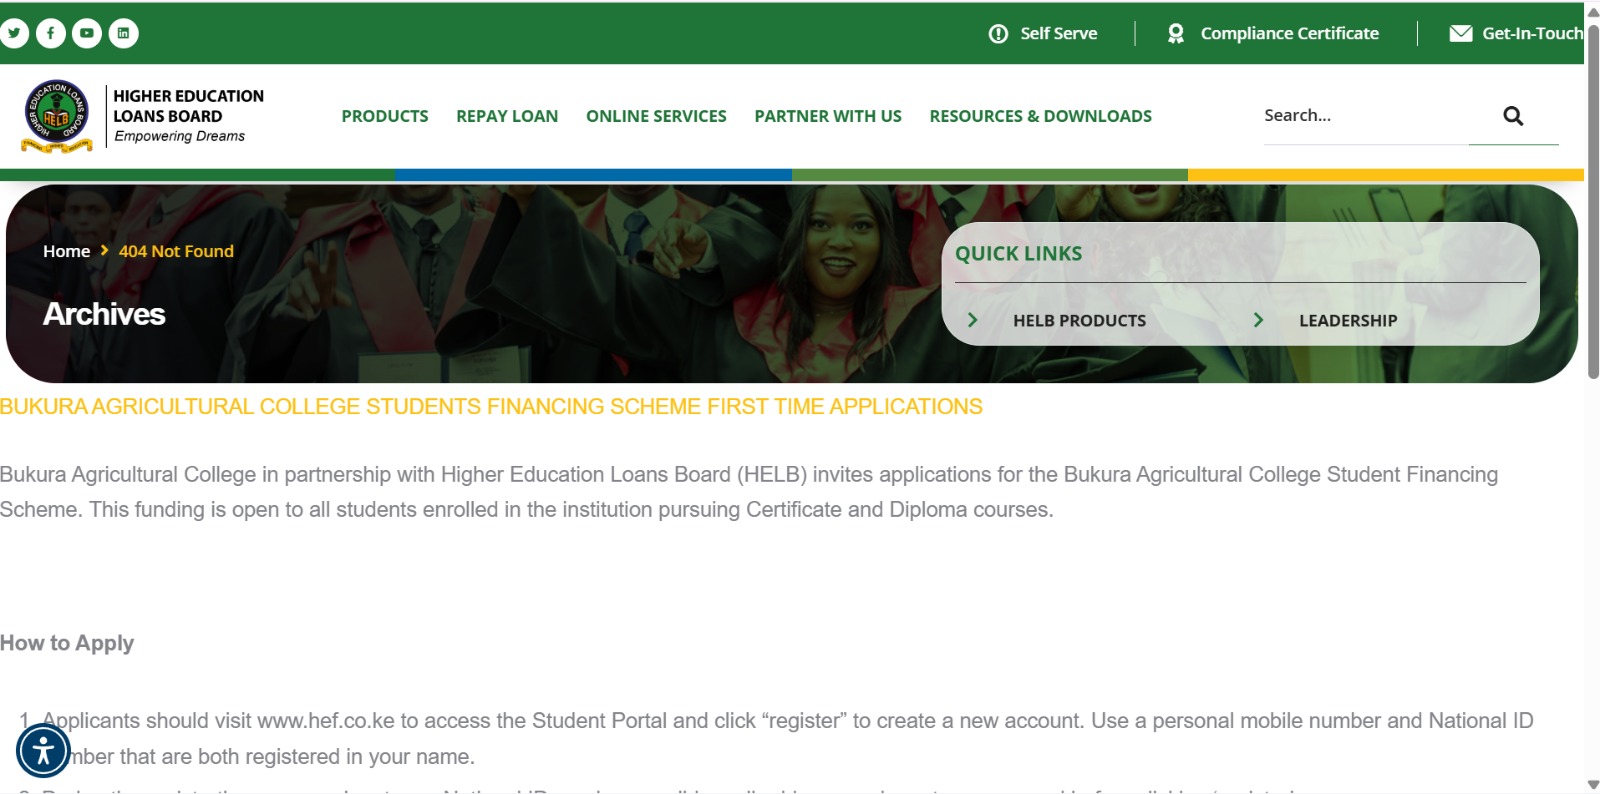
Task: Go to the Home breadcrumb link
Action: pyautogui.click(x=66, y=251)
